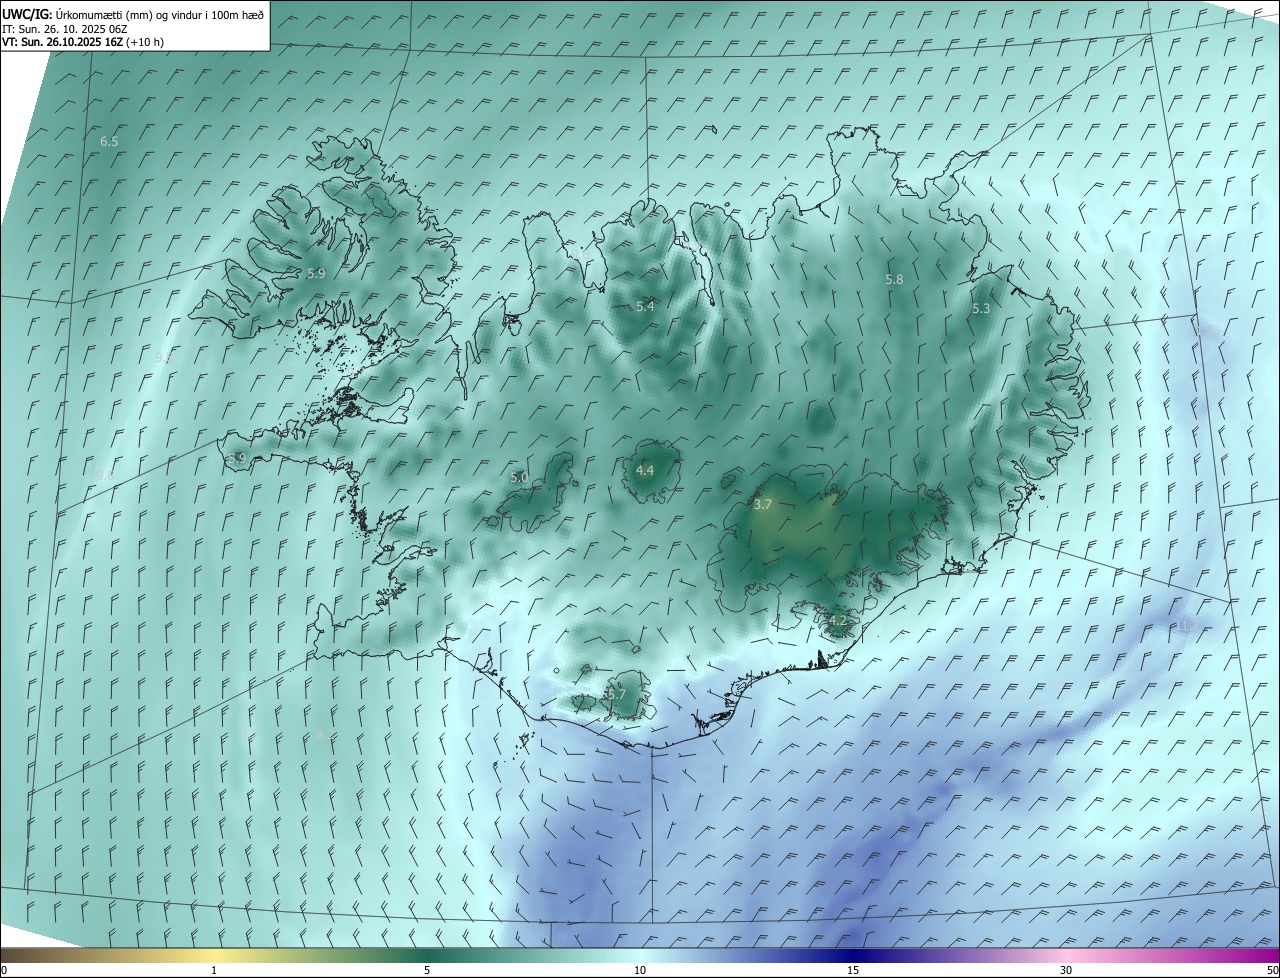The image size is (1280, 978).
Task: Click the 5.9 value over the Westfjords
Action: tap(316, 273)
